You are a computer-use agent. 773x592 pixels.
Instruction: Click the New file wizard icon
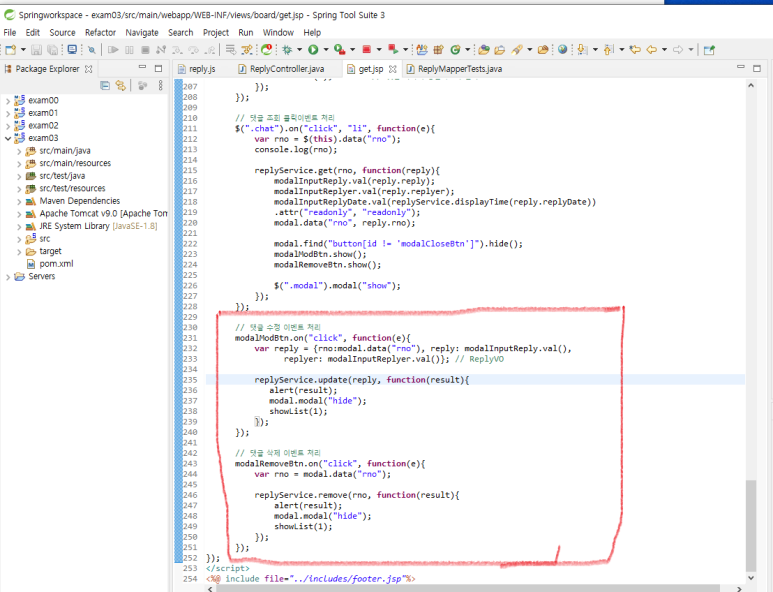tap(11, 49)
